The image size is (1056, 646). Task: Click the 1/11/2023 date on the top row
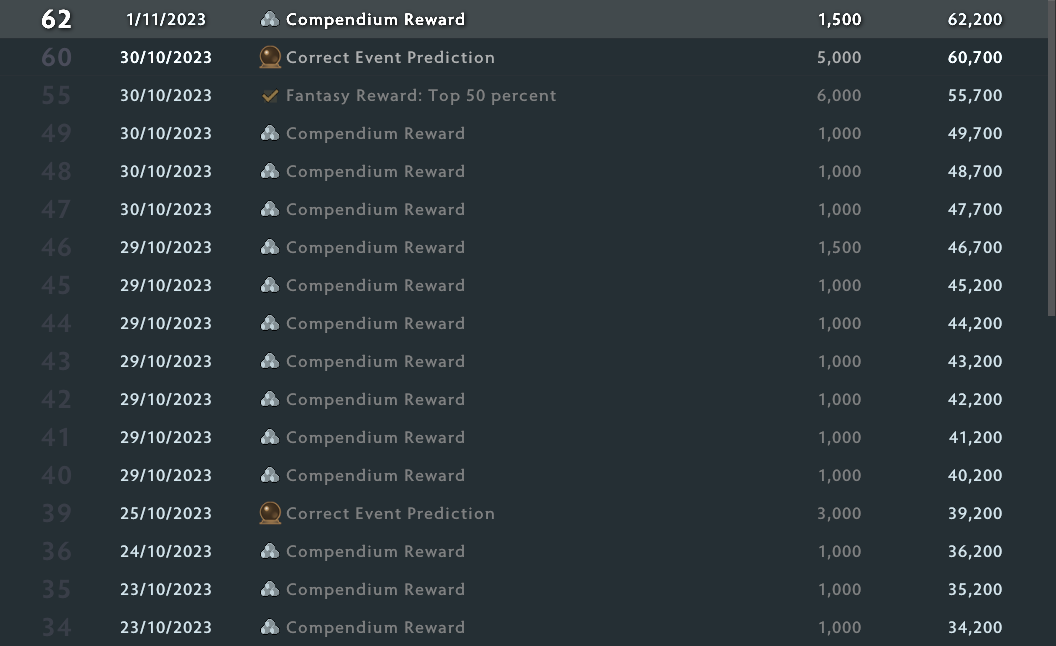[166, 17]
